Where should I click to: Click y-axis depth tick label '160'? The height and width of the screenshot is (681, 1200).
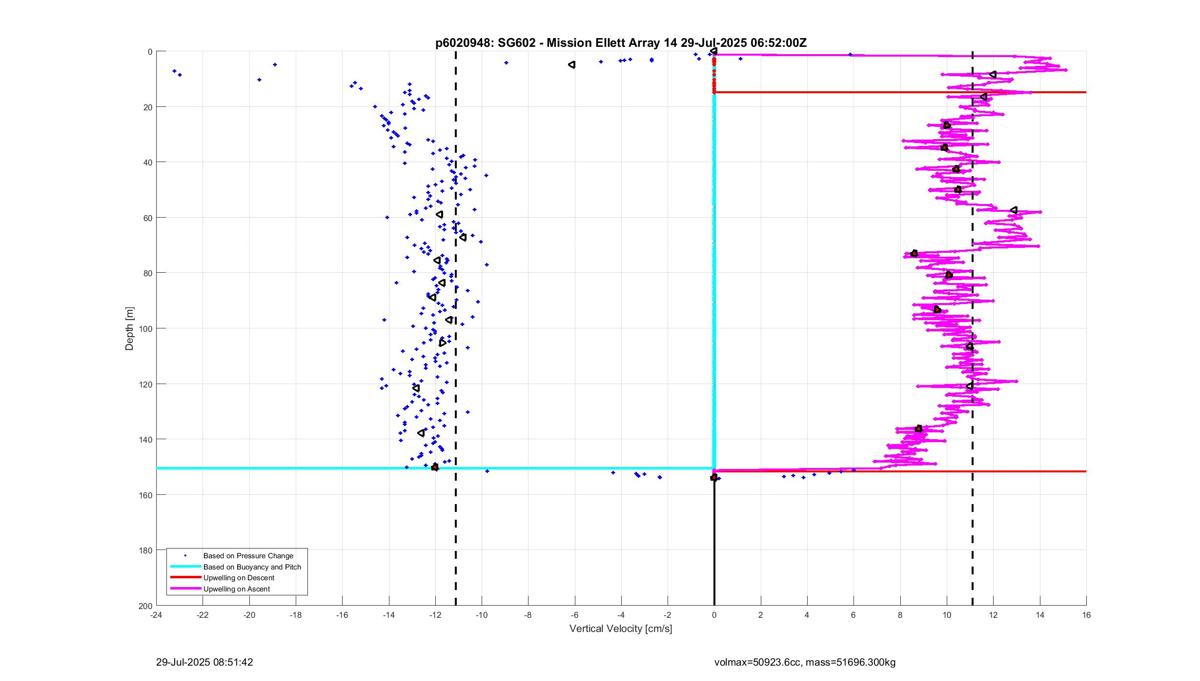146,495
